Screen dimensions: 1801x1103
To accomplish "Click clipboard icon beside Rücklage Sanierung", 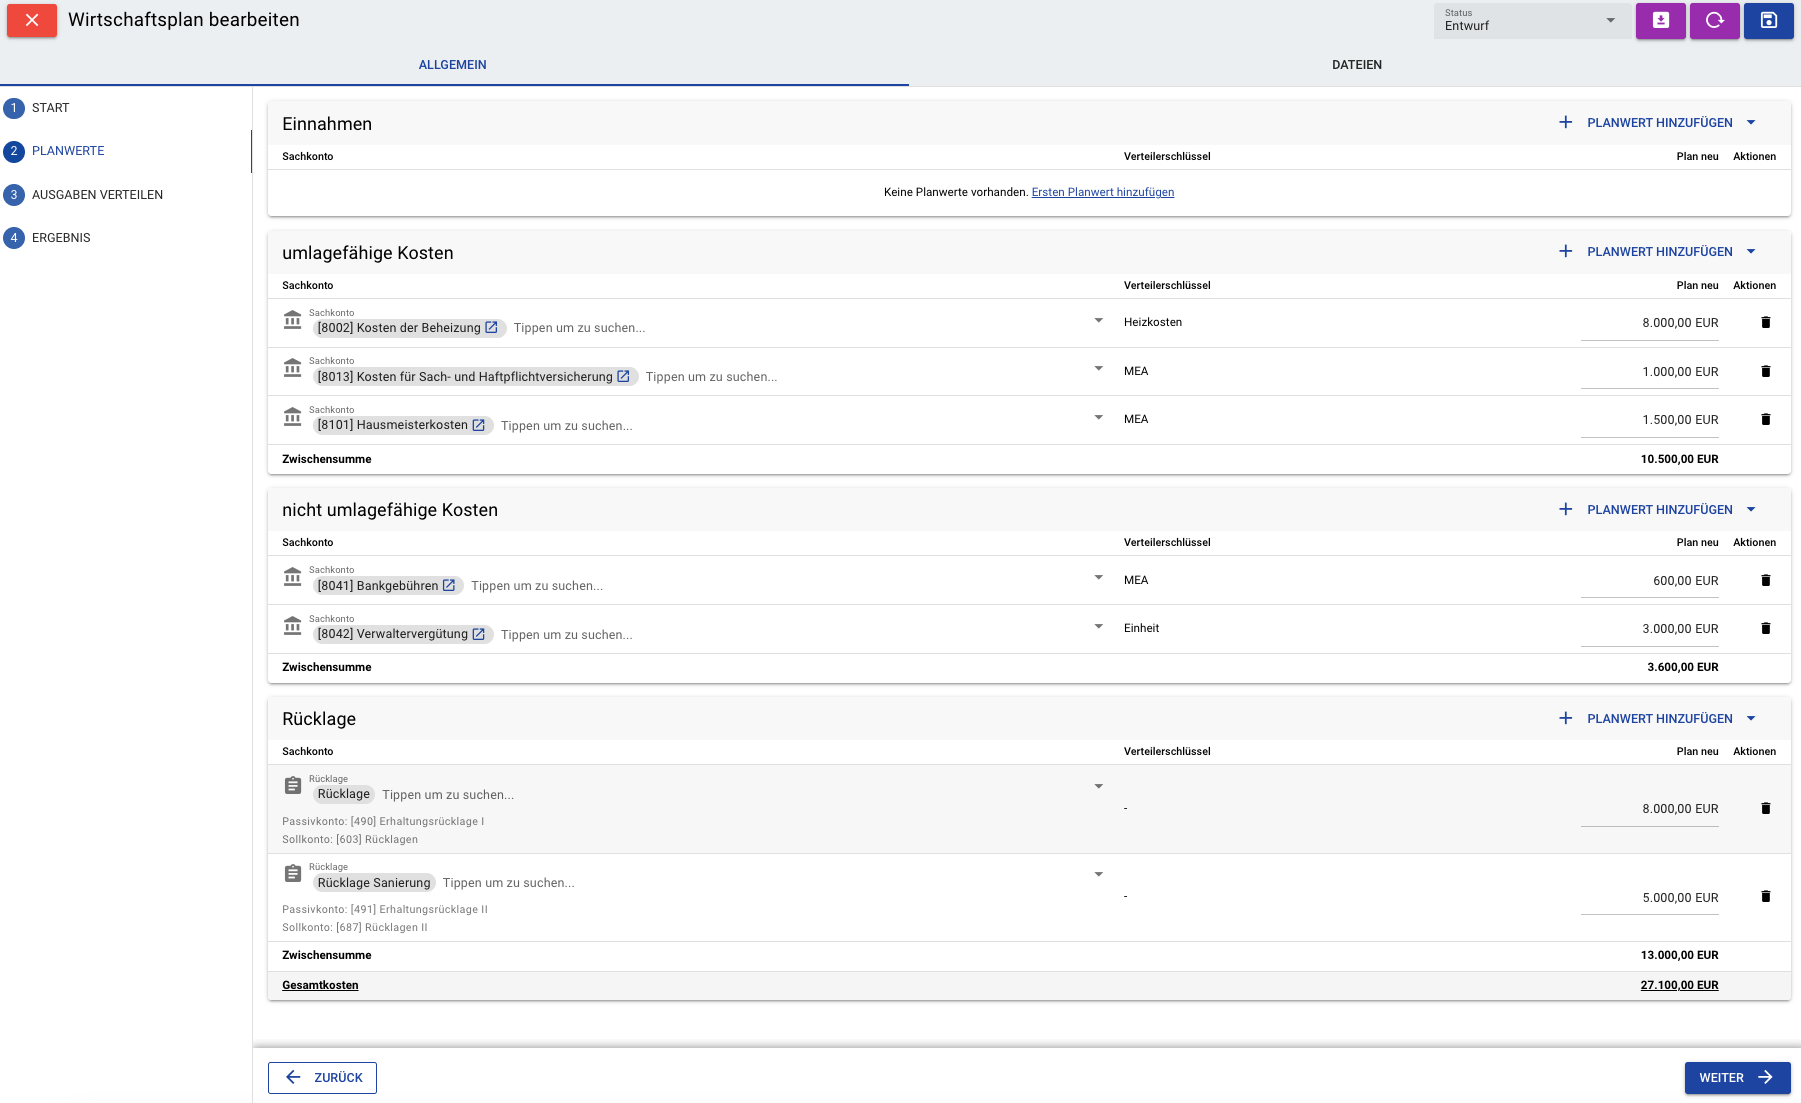I will (x=292, y=874).
